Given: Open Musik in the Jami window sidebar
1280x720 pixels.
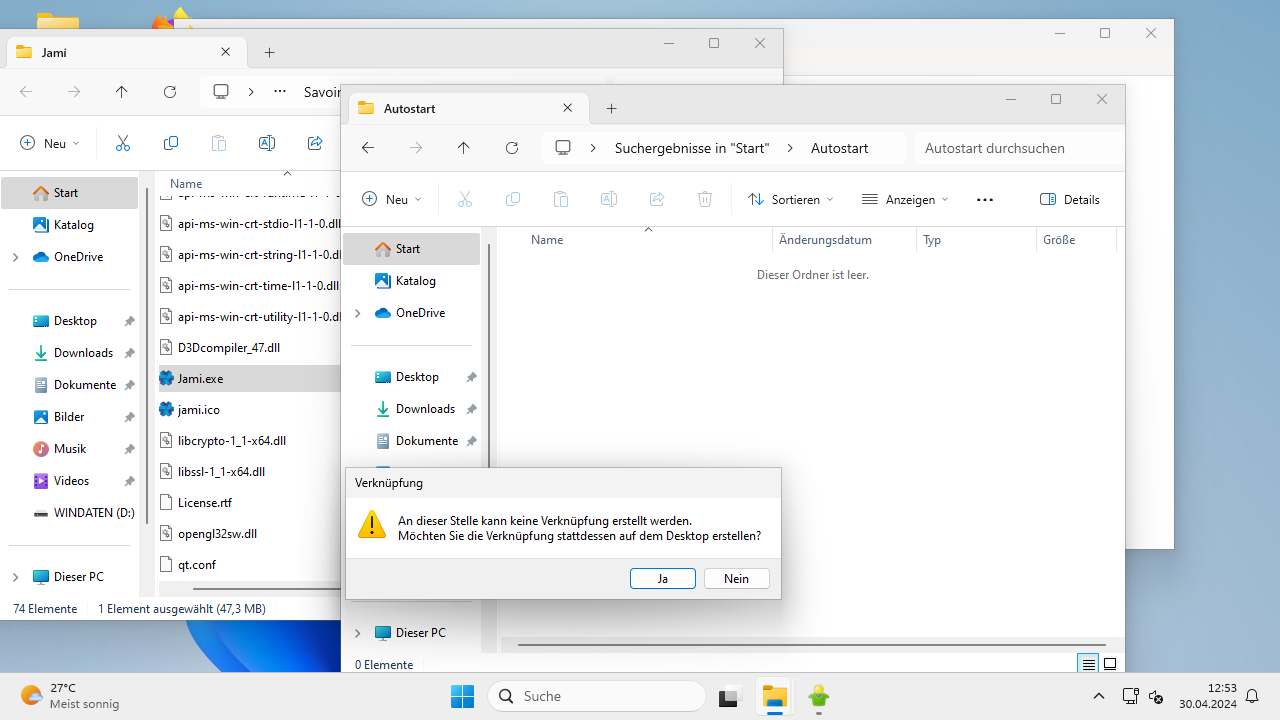Looking at the screenshot, I should click(x=69, y=448).
